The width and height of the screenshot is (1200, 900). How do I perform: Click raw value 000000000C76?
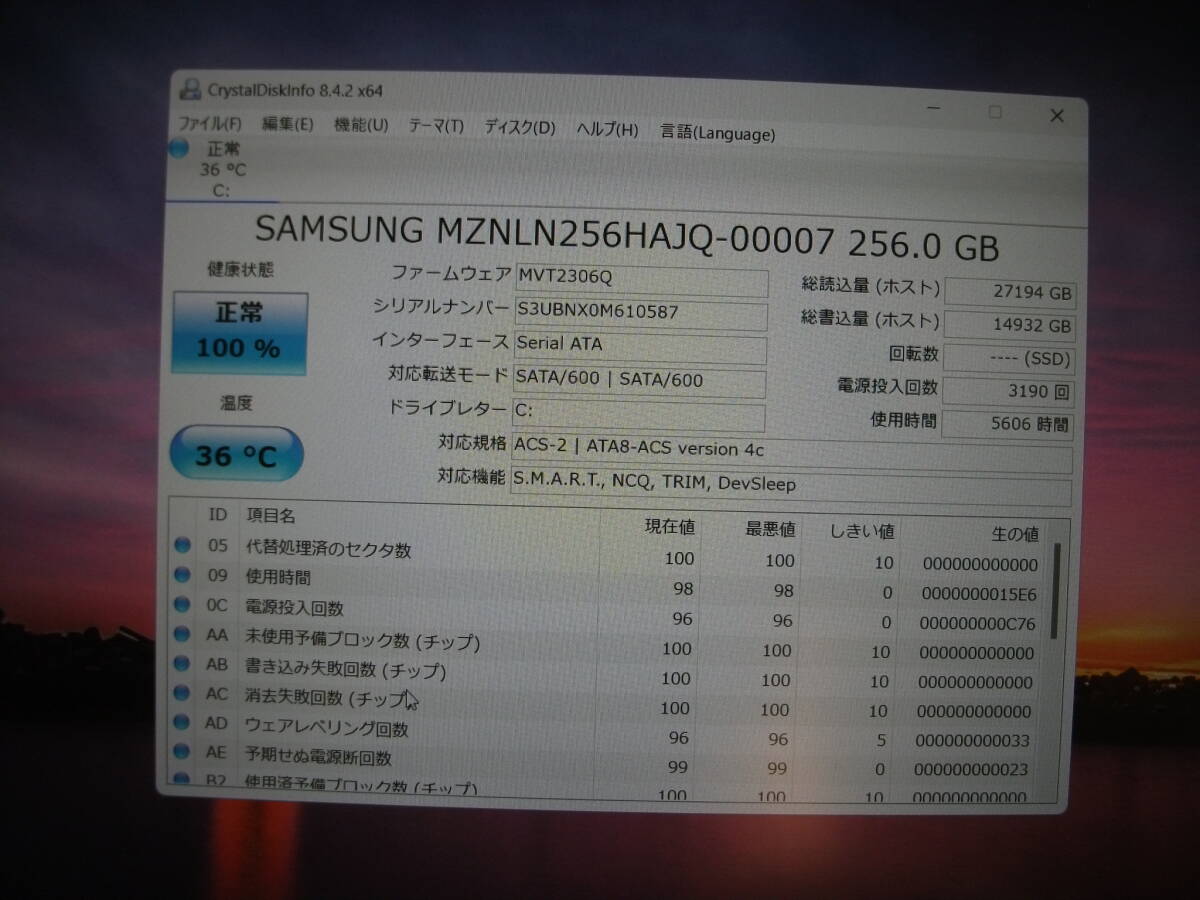coord(978,625)
